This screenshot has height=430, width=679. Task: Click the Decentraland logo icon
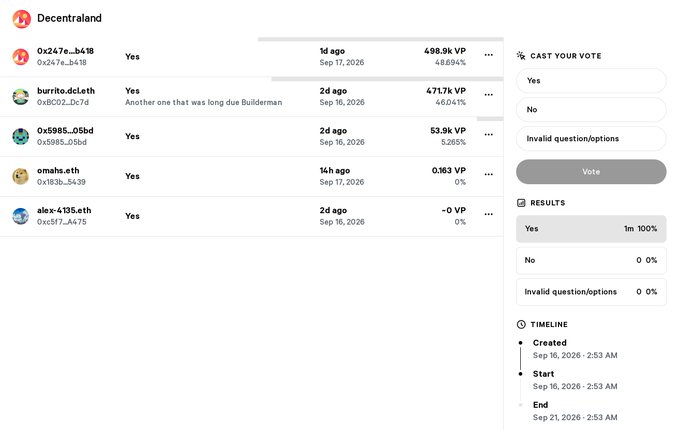click(x=21, y=19)
